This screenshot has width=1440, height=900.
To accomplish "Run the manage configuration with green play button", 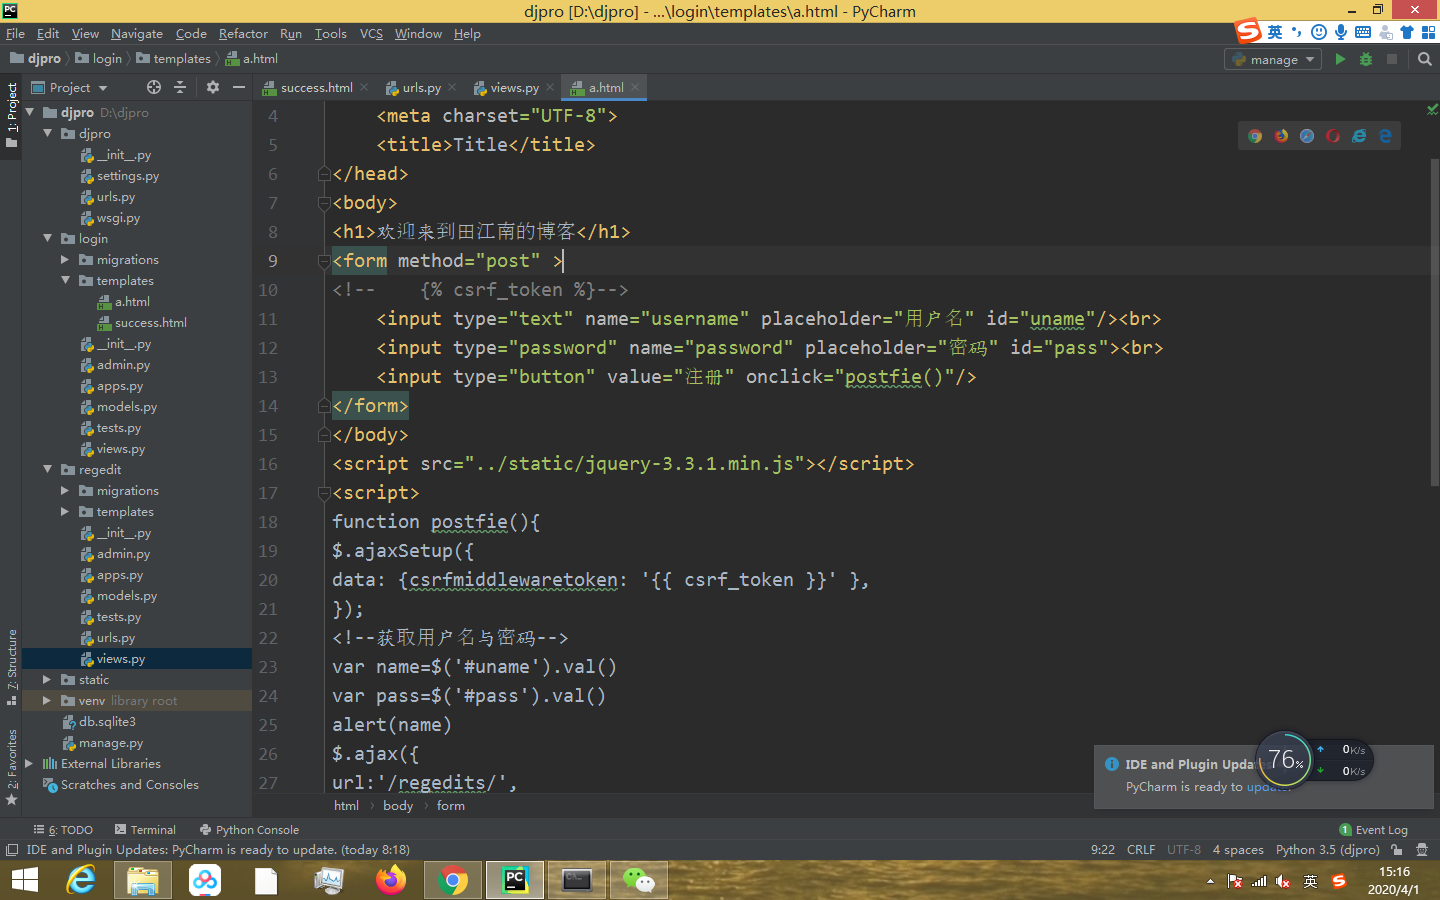I will (1340, 58).
